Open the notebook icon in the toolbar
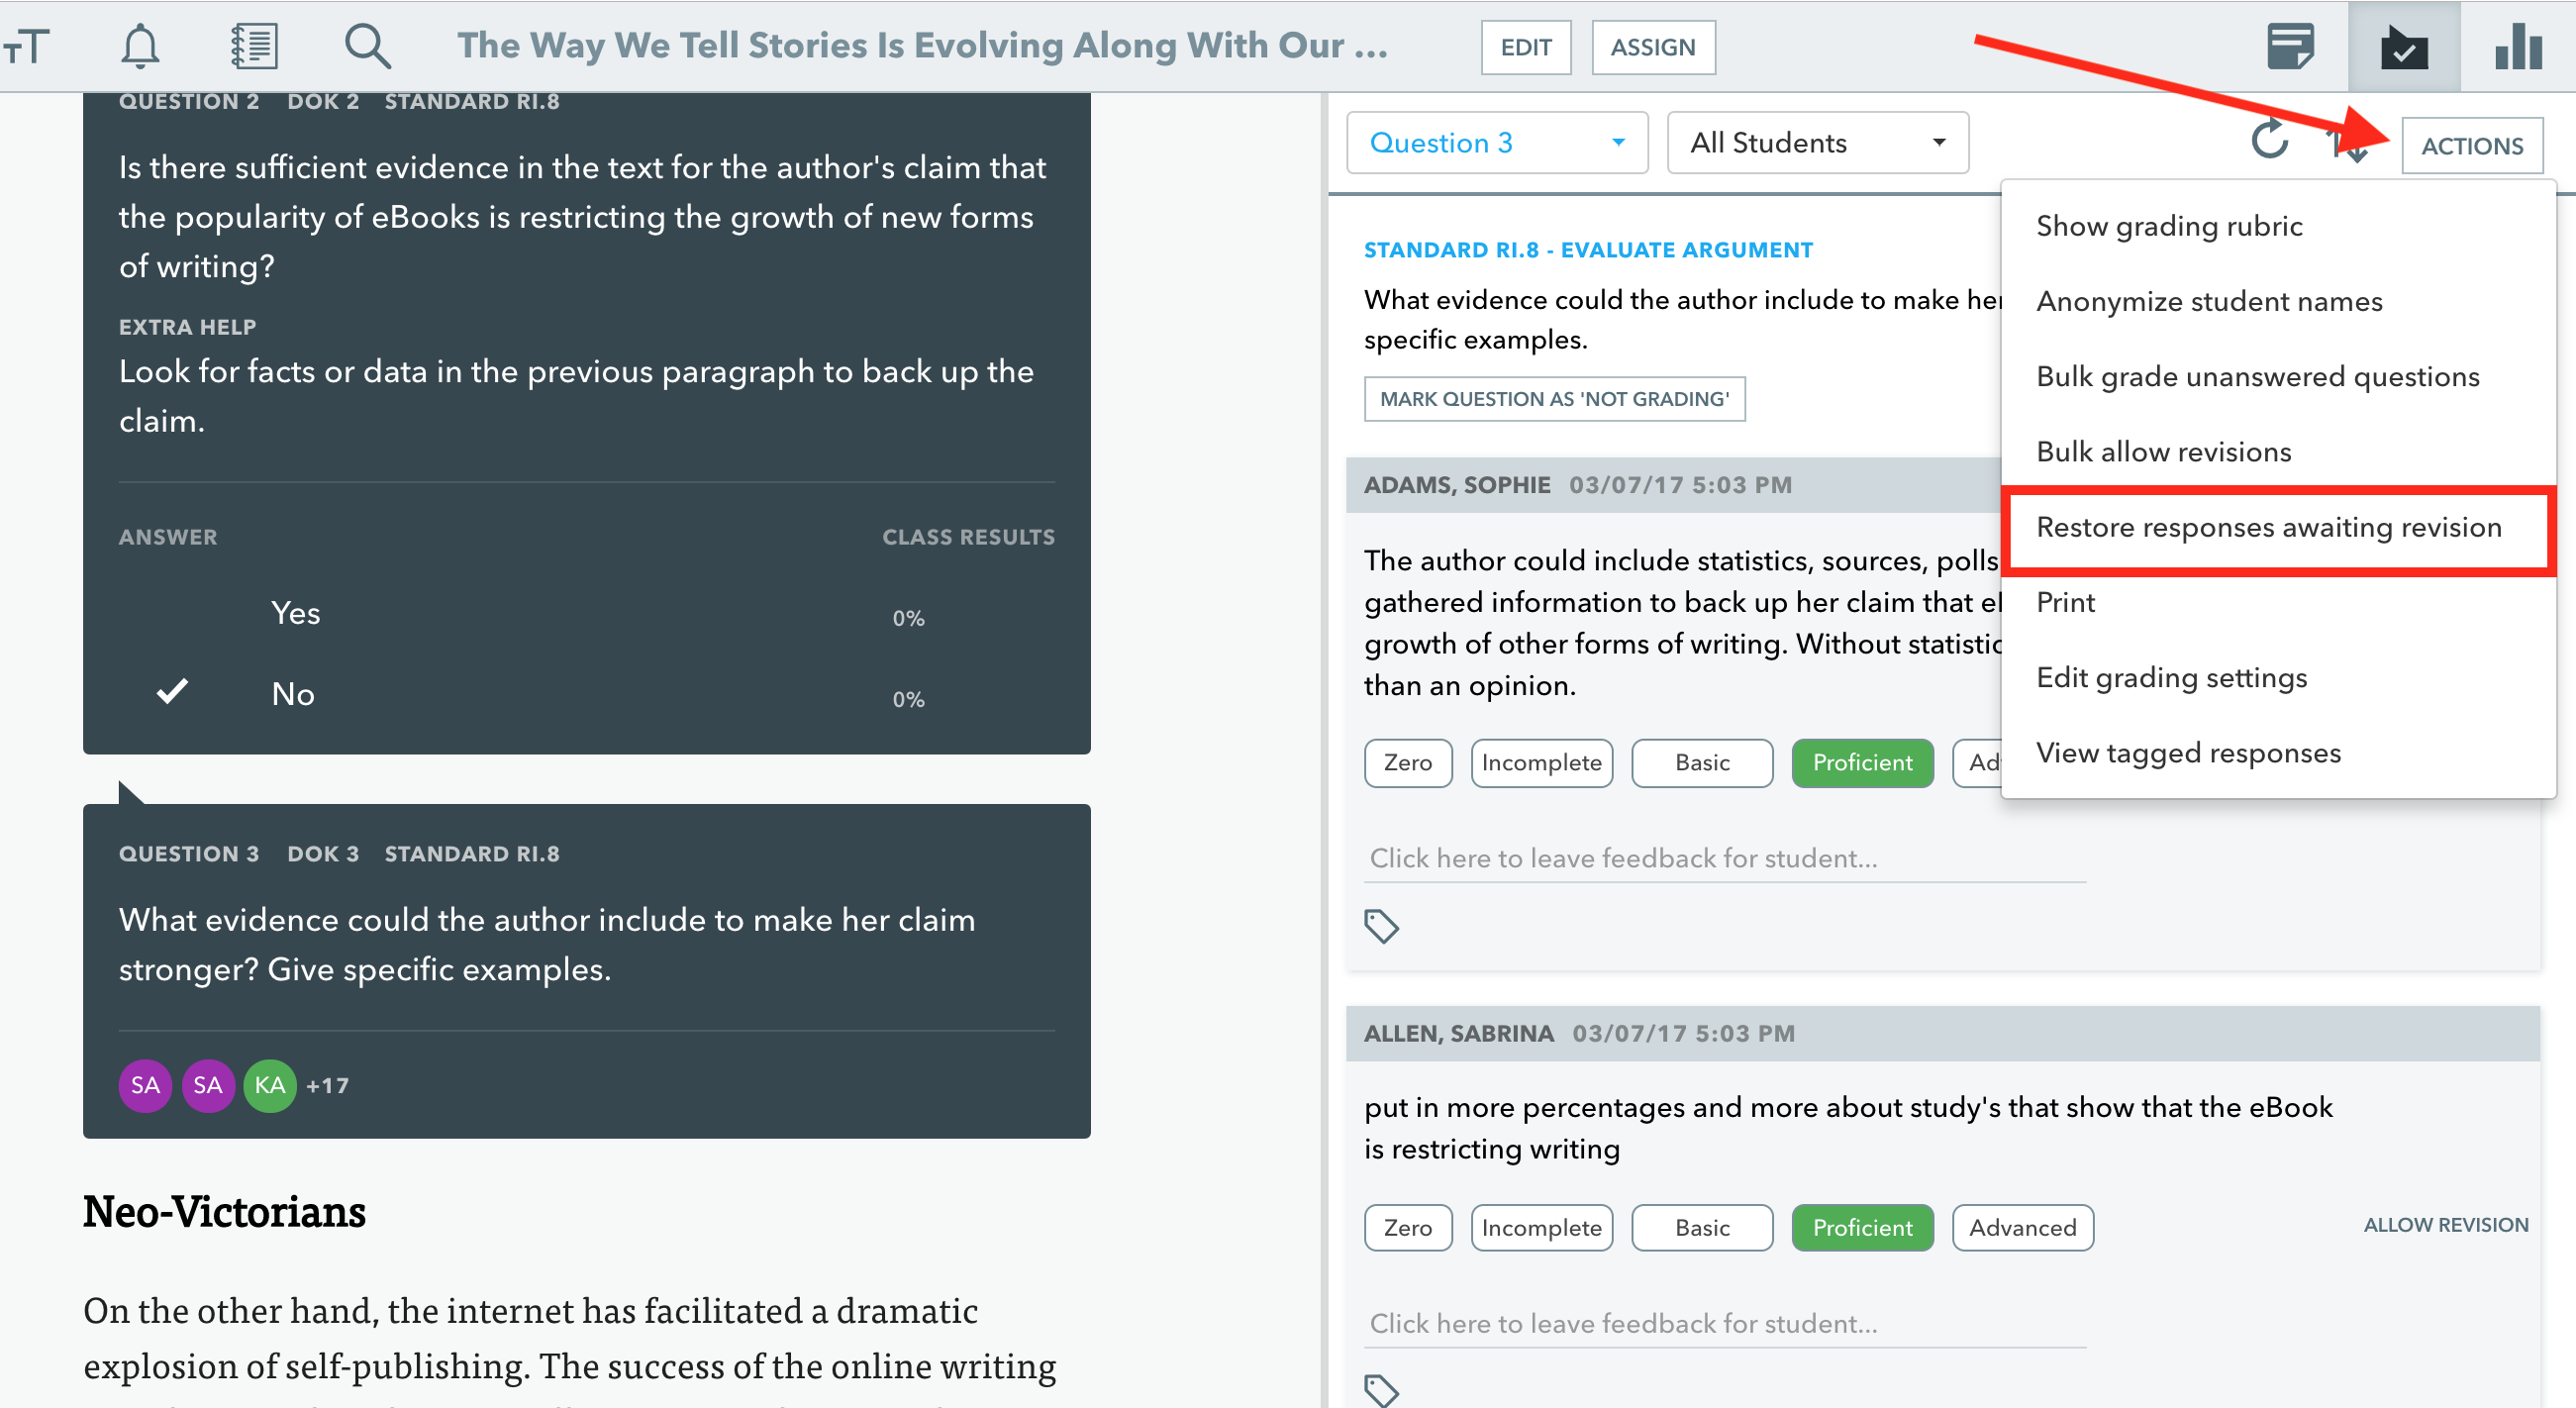 (x=254, y=46)
